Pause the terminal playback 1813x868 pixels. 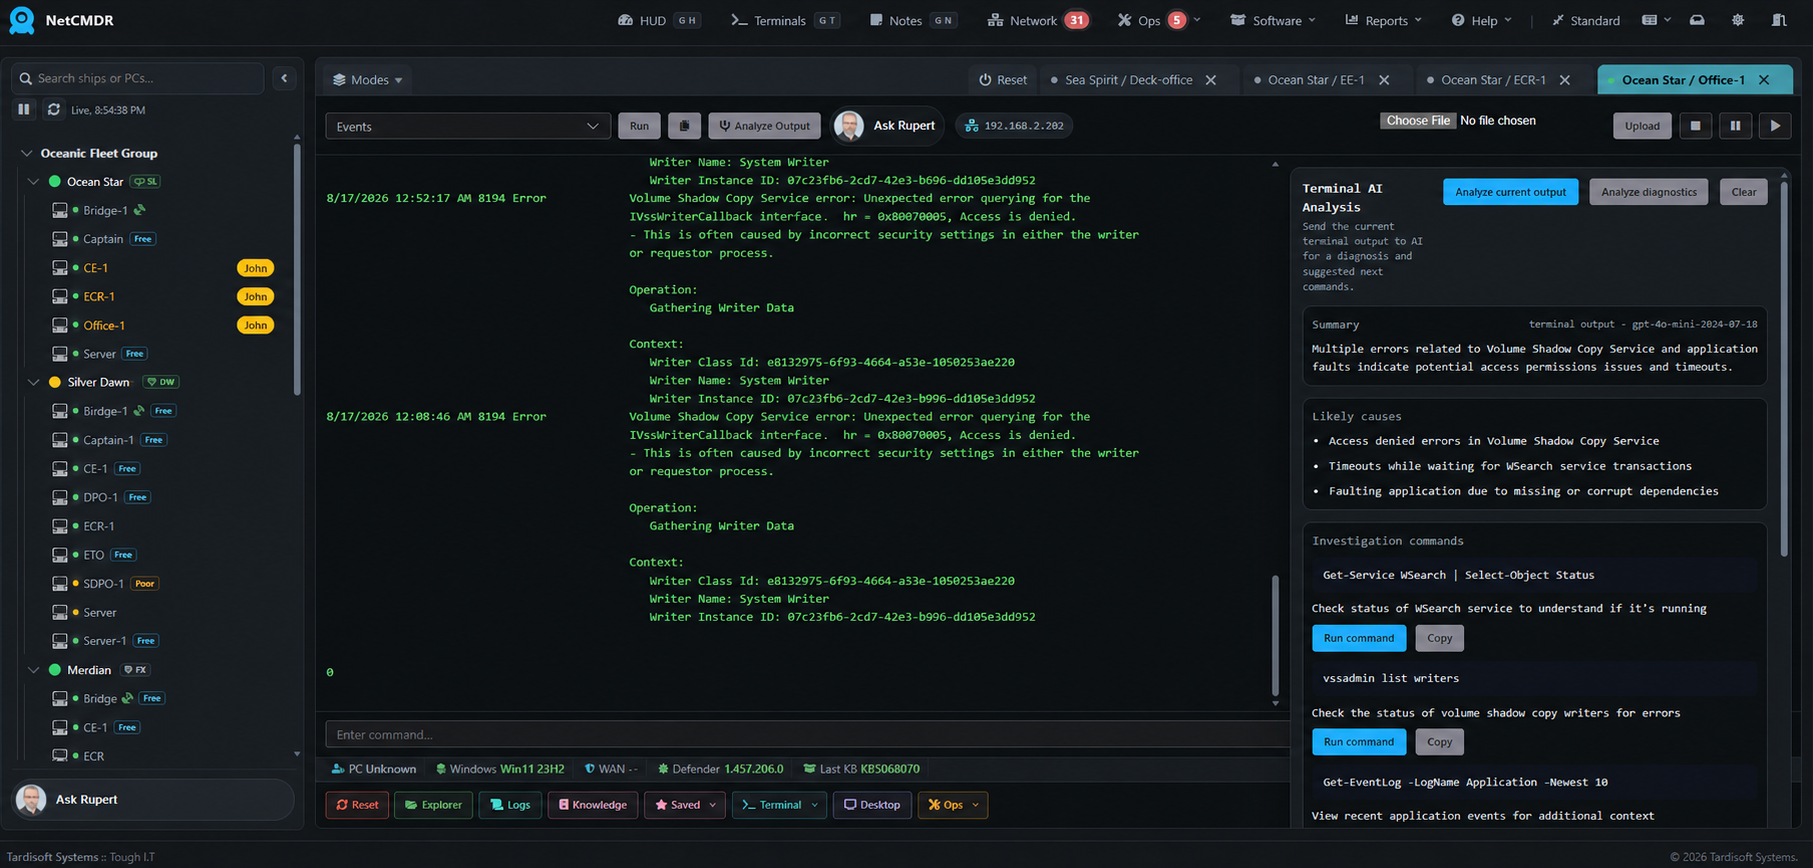click(1735, 126)
